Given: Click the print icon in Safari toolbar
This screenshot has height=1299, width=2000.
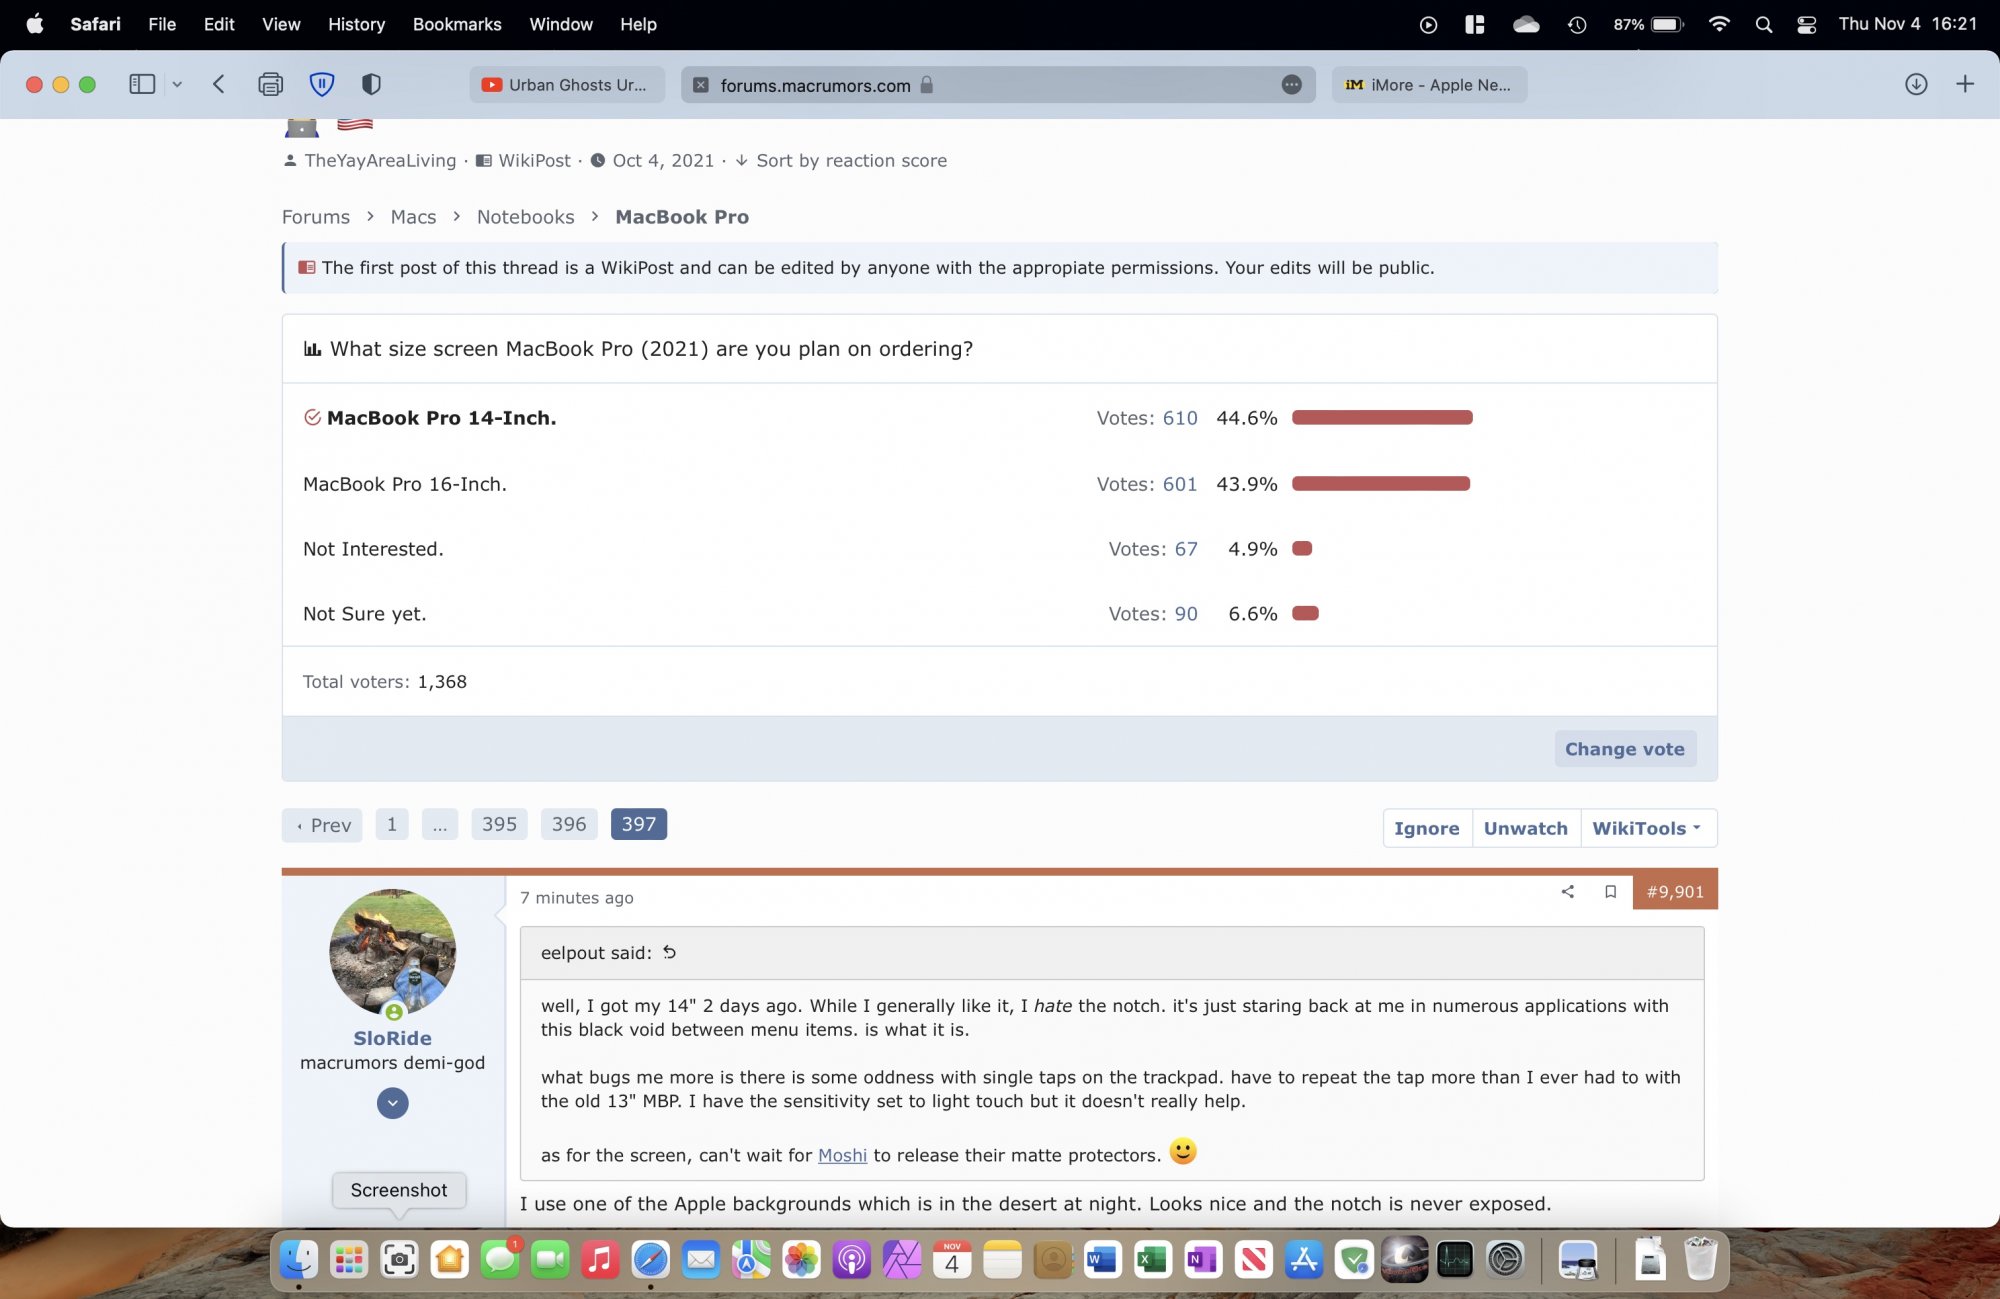Looking at the screenshot, I should point(270,84).
